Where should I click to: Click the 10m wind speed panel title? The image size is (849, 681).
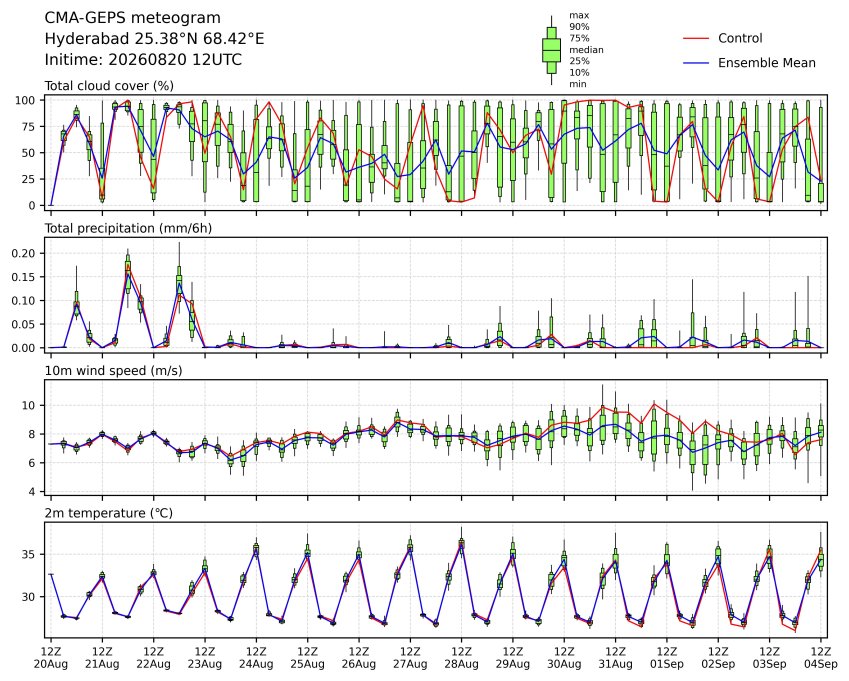[113, 371]
